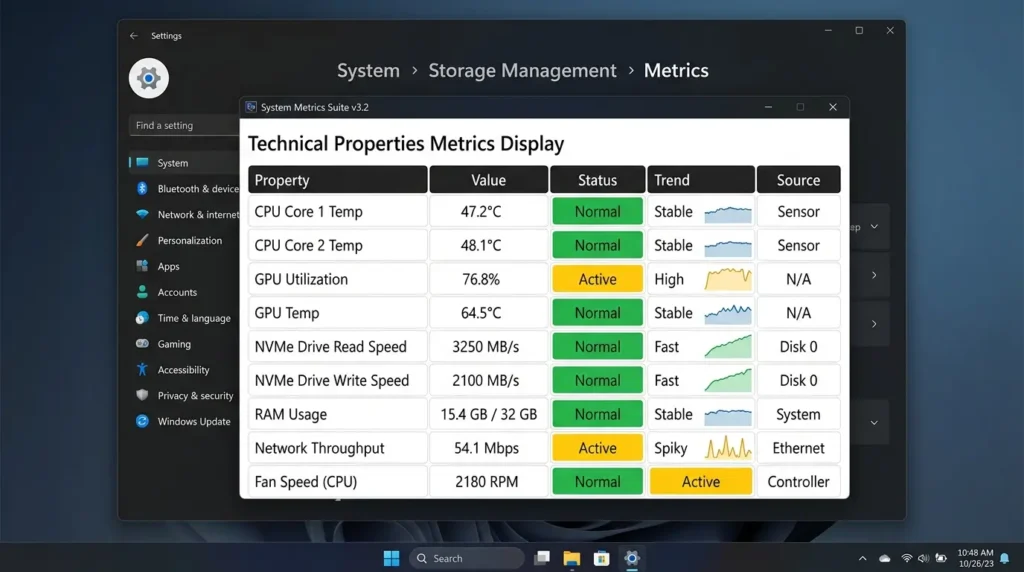The height and width of the screenshot is (572, 1024).
Task: Open the Windows Update category
Action: tap(185, 421)
